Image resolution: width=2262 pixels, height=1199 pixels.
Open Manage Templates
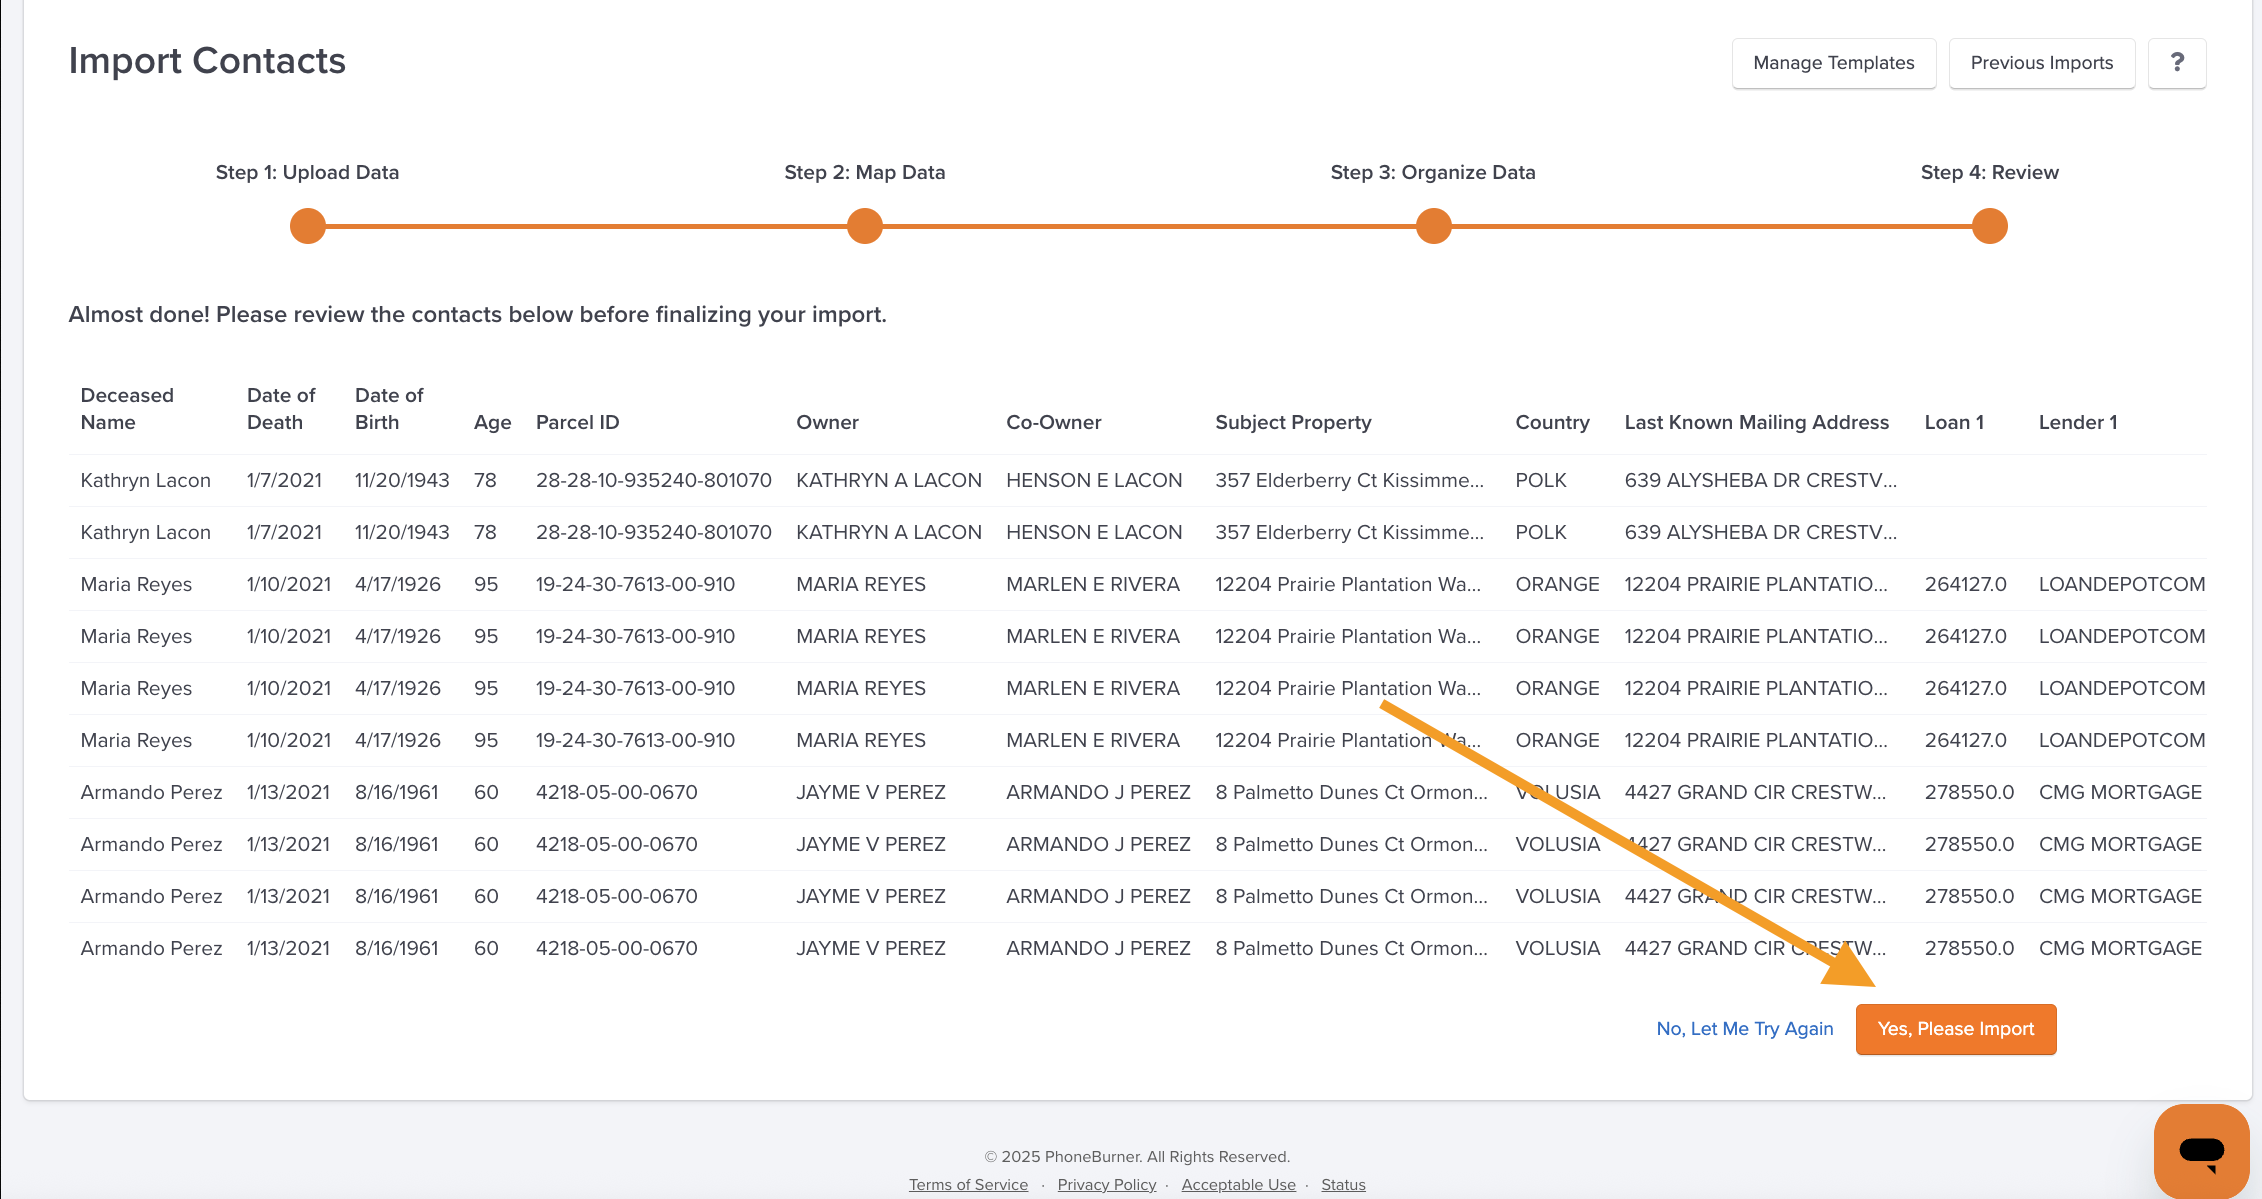click(1833, 63)
